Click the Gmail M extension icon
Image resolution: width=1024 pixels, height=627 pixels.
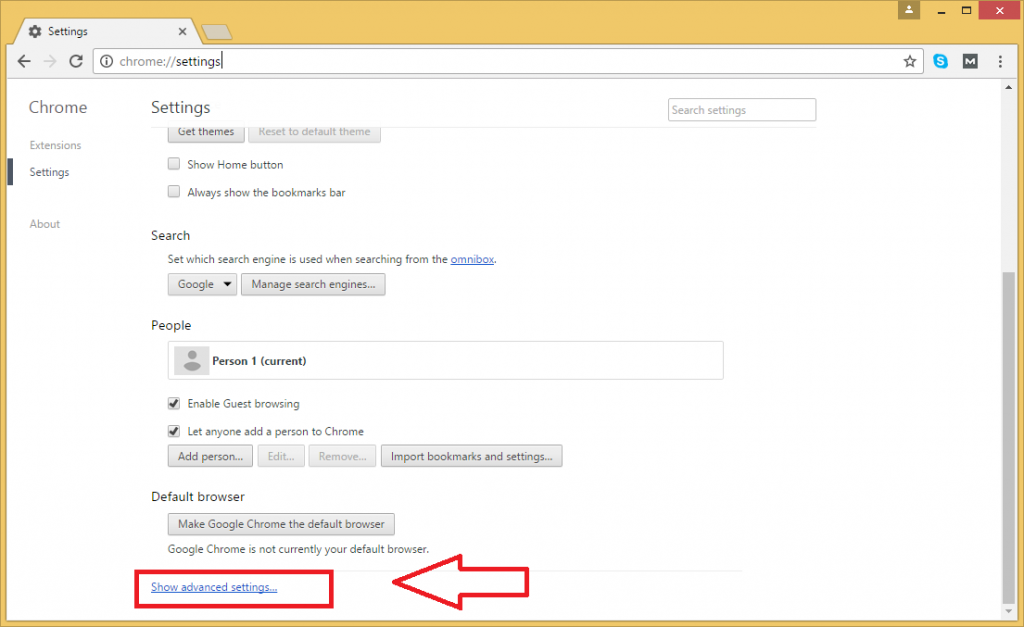point(970,61)
